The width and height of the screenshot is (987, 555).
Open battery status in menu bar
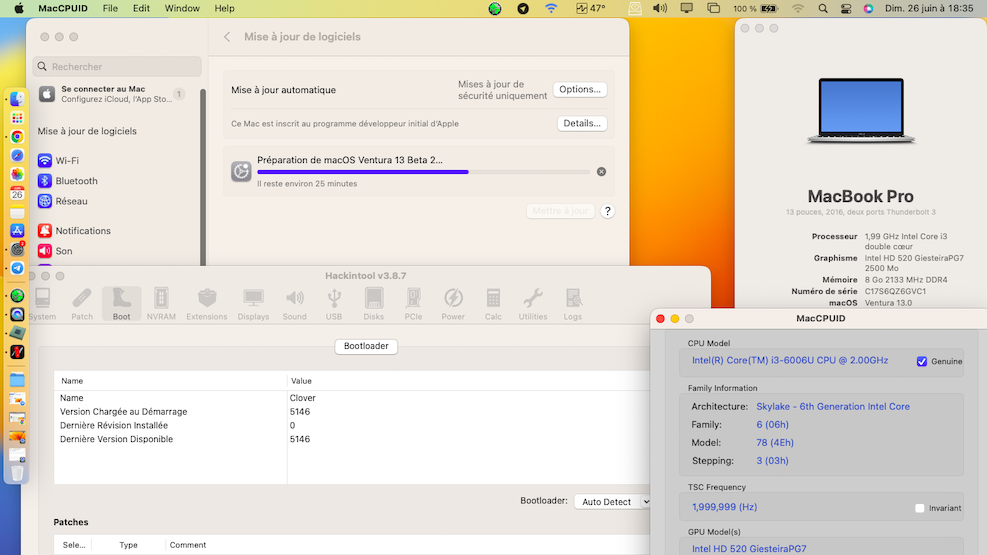point(755,8)
